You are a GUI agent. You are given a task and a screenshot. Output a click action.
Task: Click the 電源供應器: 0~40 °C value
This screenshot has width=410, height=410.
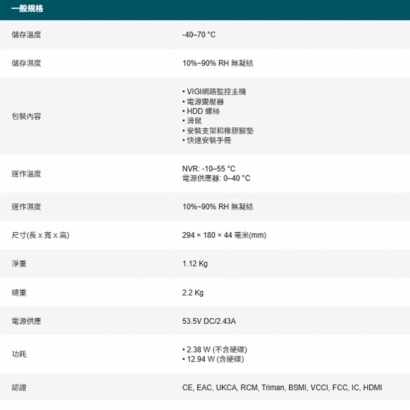(x=216, y=179)
